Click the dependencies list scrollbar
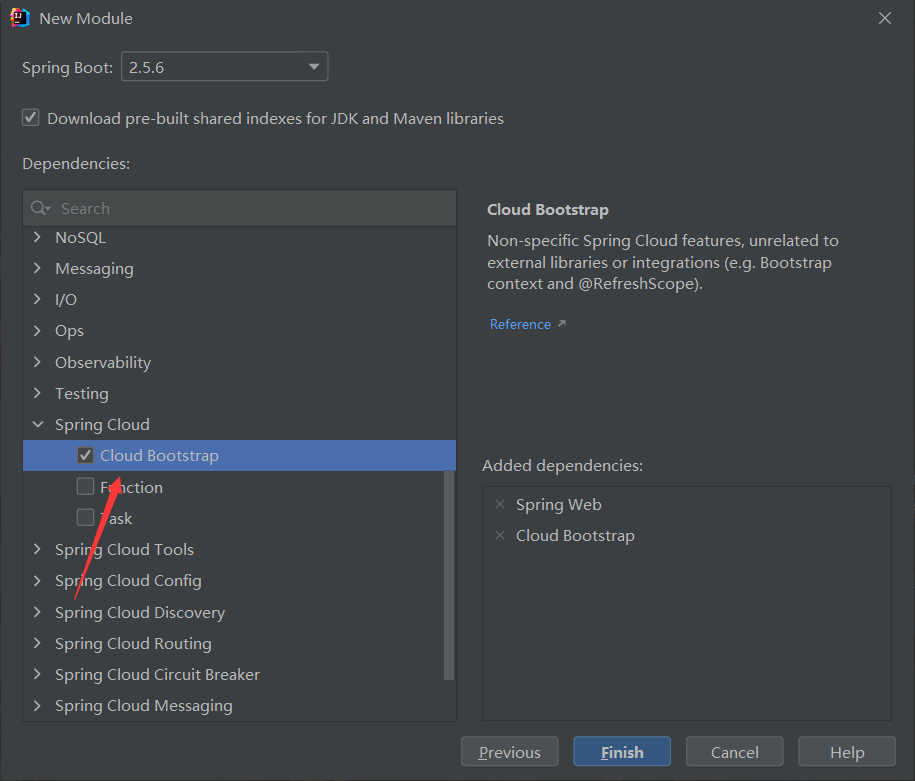 pos(449,575)
